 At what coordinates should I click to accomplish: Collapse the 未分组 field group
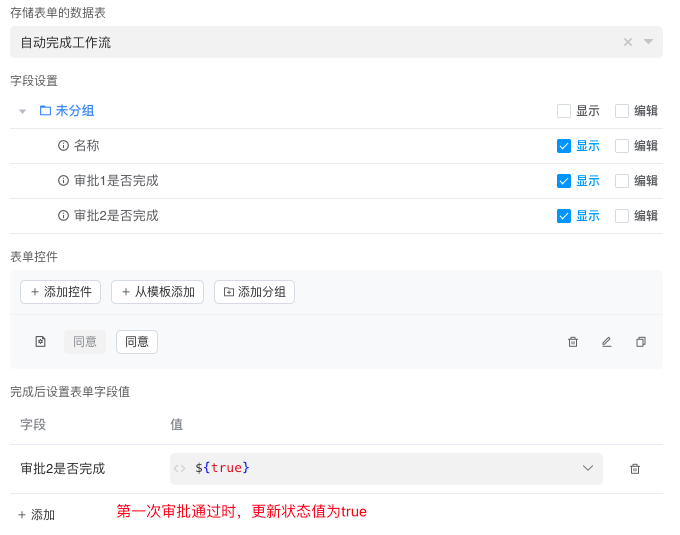click(x=22, y=111)
